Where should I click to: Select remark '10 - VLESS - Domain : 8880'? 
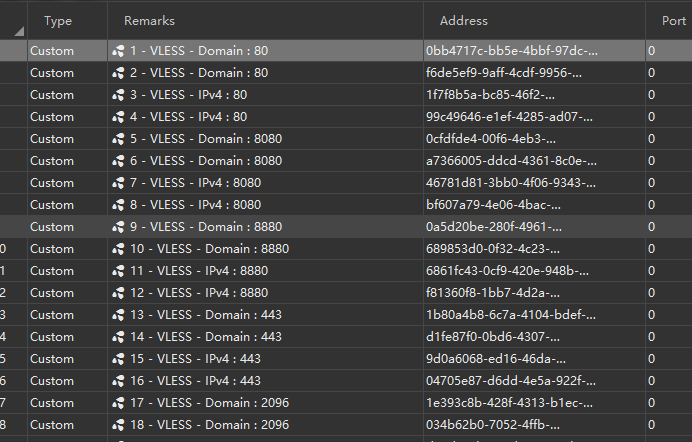[210, 249]
